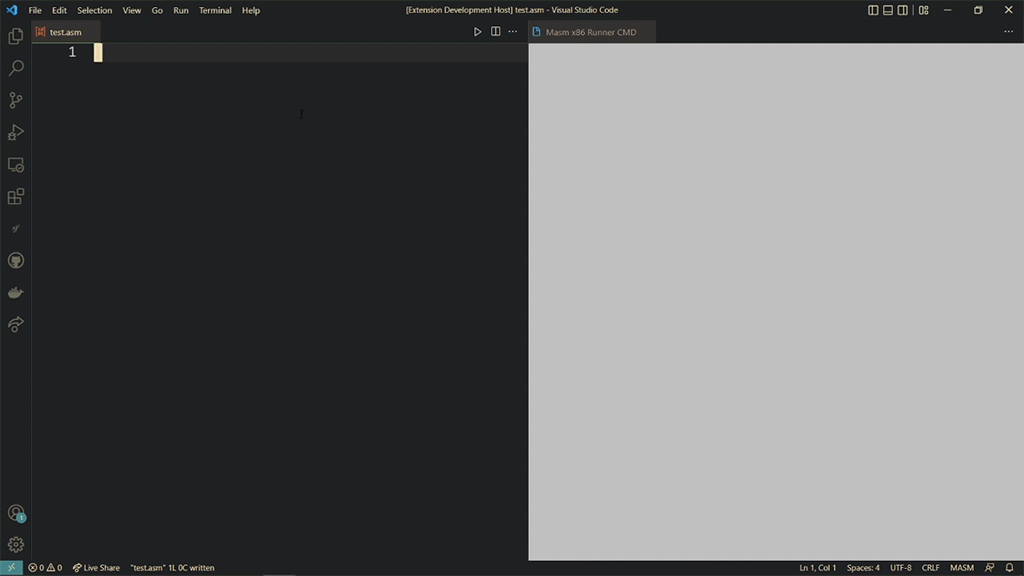The height and width of the screenshot is (576, 1024).
Task: Change the UTF-8 file encoding
Action: (900, 568)
